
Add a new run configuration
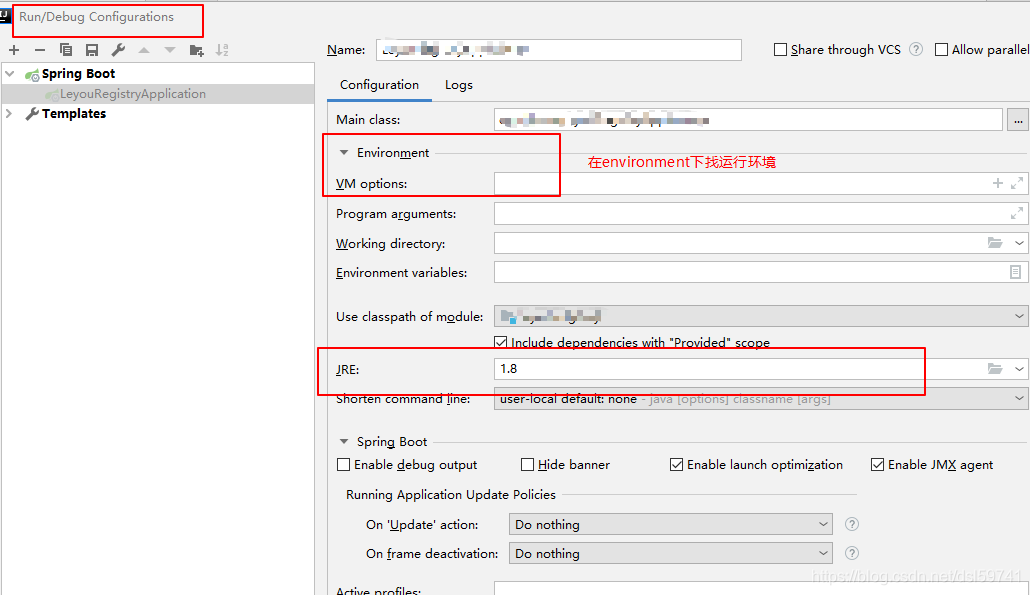click(x=14, y=50)
